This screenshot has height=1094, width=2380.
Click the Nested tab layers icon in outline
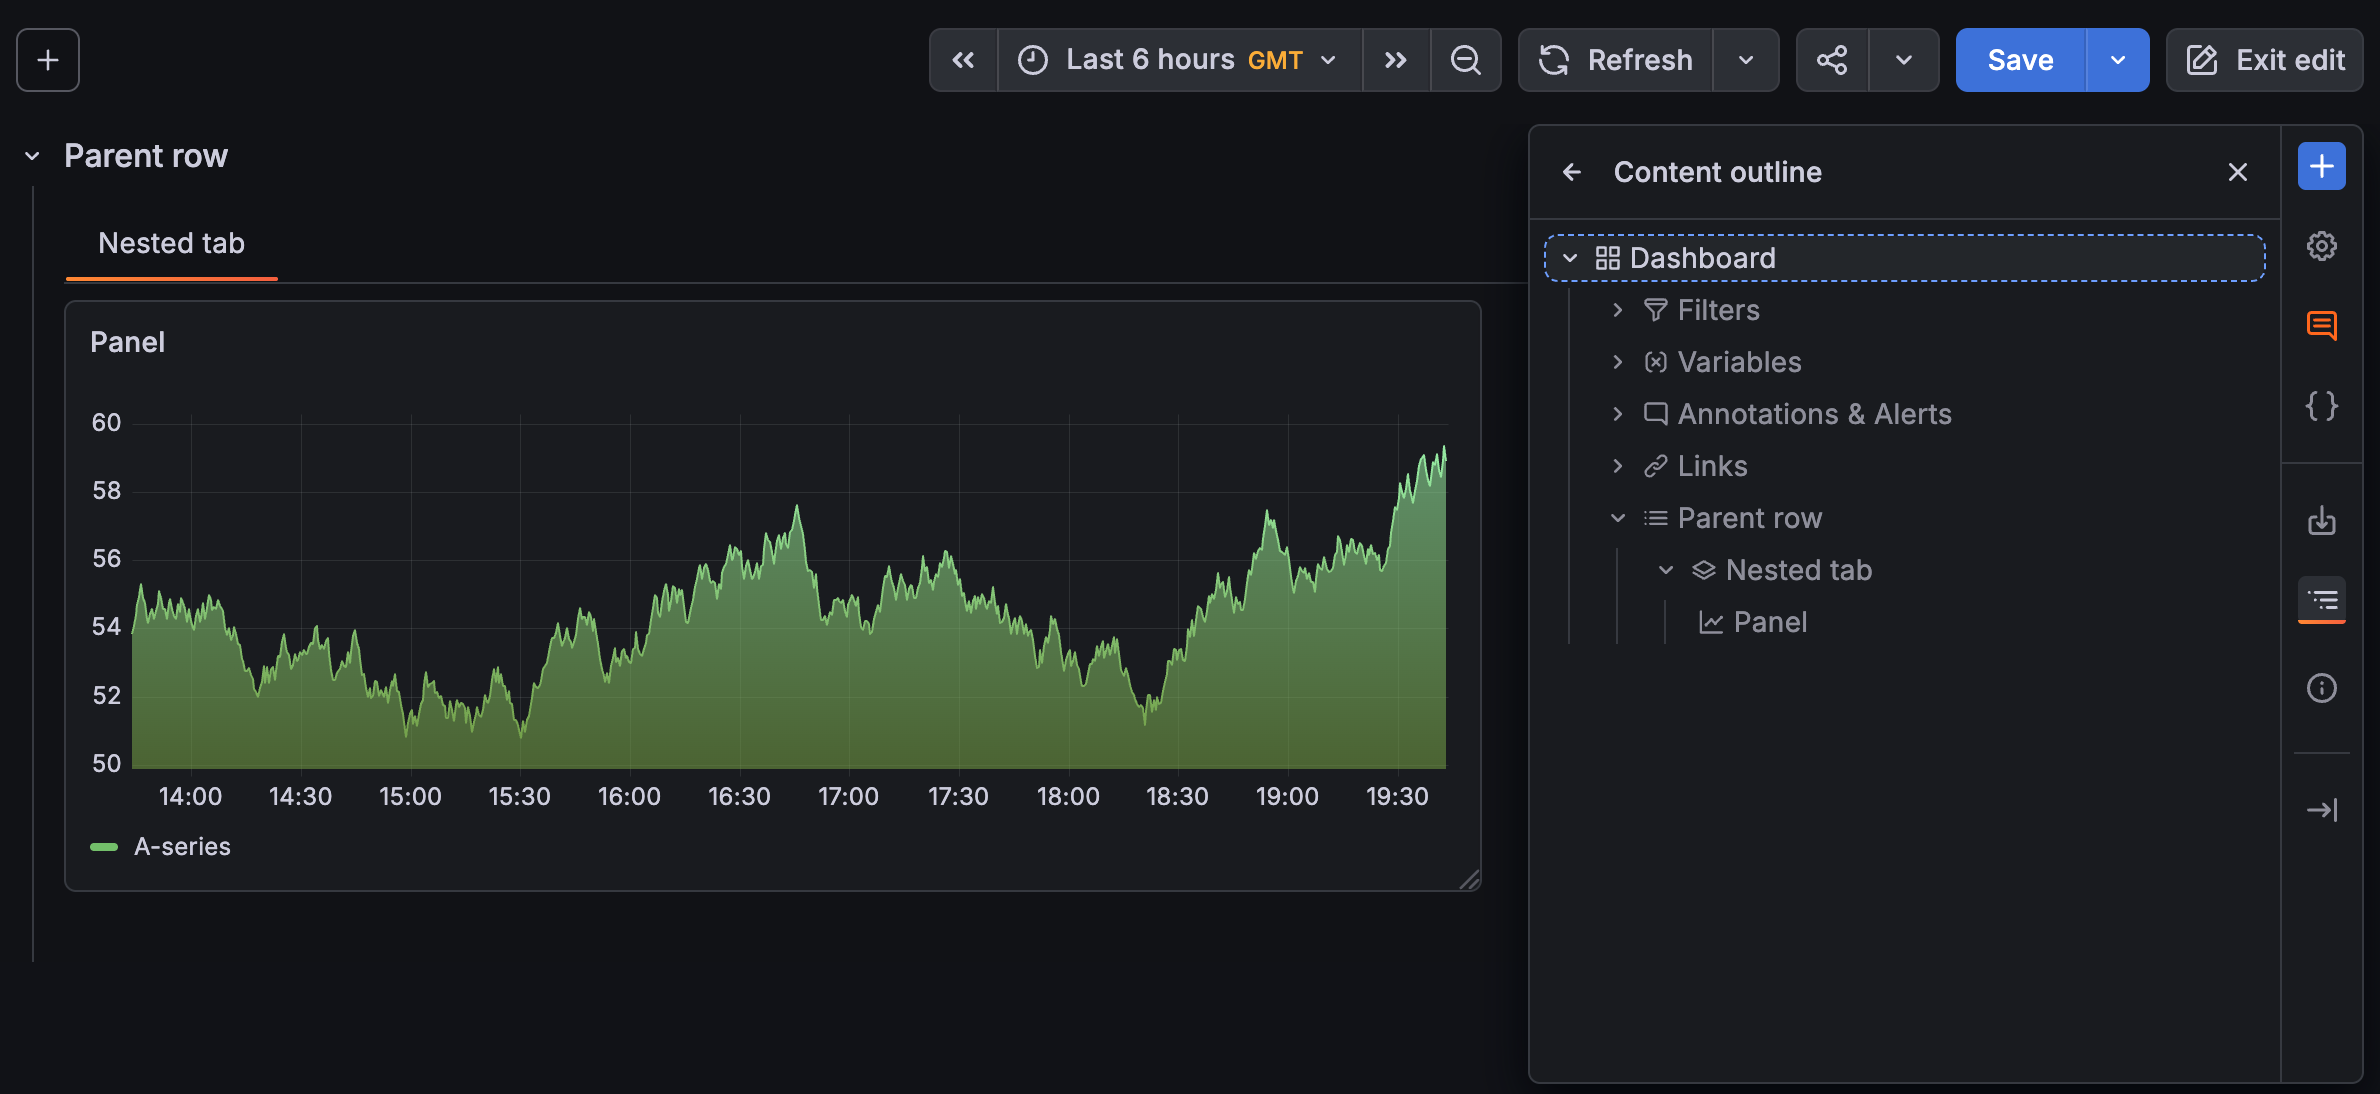(x=1704, y=570)
